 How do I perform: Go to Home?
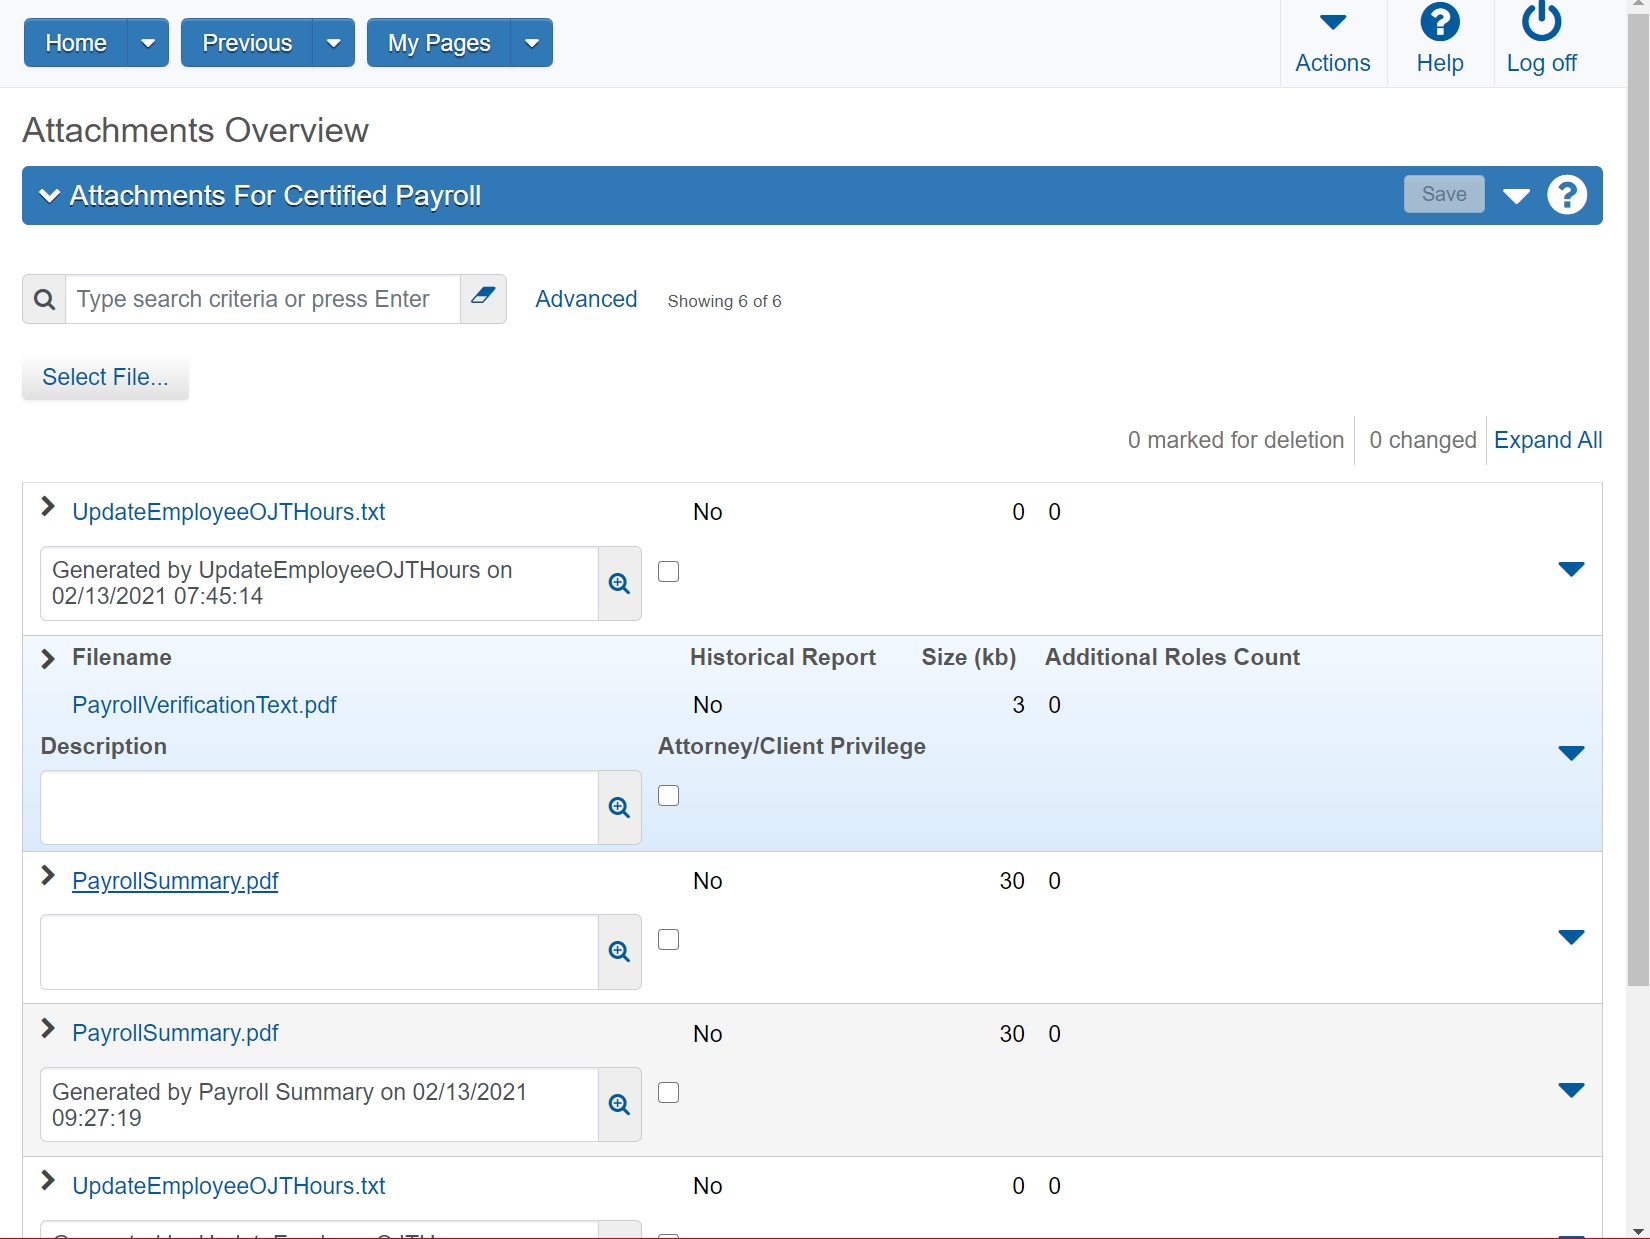[76, 43]
